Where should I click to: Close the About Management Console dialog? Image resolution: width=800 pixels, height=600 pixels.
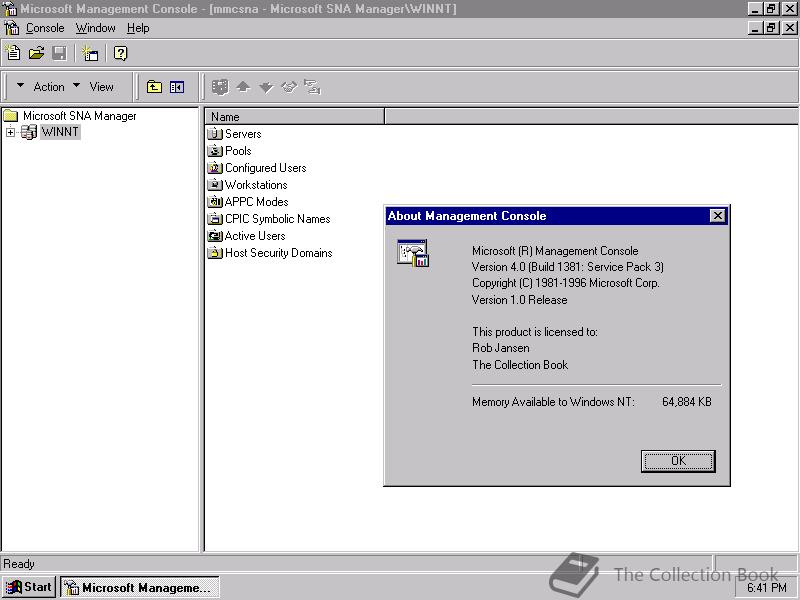(717, 216)
